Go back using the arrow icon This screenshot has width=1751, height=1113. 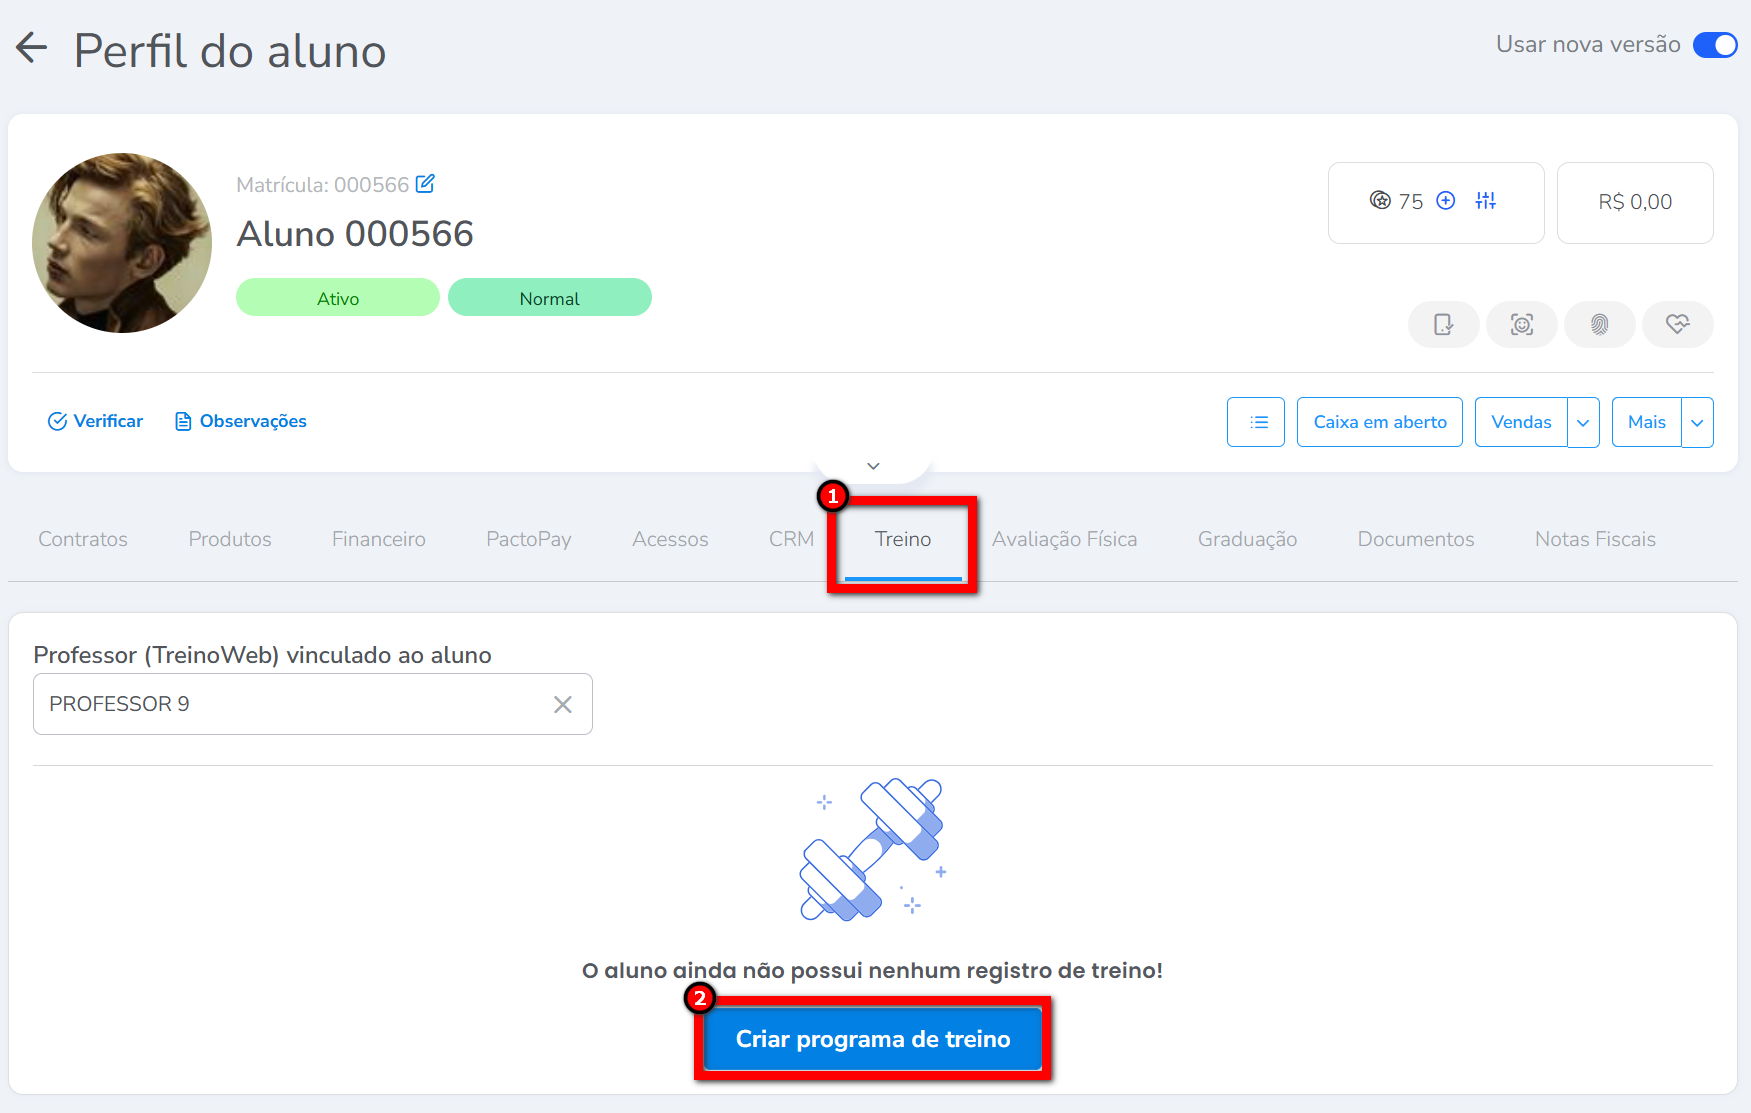pyautogui.click(x=32, y=48)
